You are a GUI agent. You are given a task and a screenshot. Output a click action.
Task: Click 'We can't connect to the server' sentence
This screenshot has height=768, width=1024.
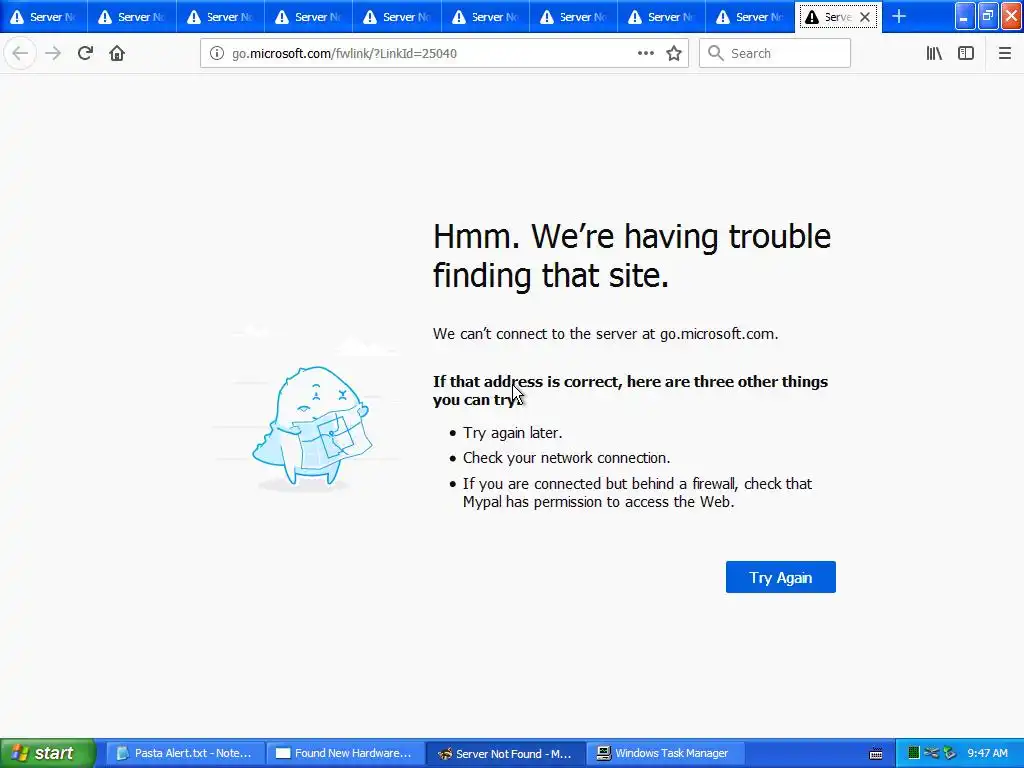click(x=605, y=334)
